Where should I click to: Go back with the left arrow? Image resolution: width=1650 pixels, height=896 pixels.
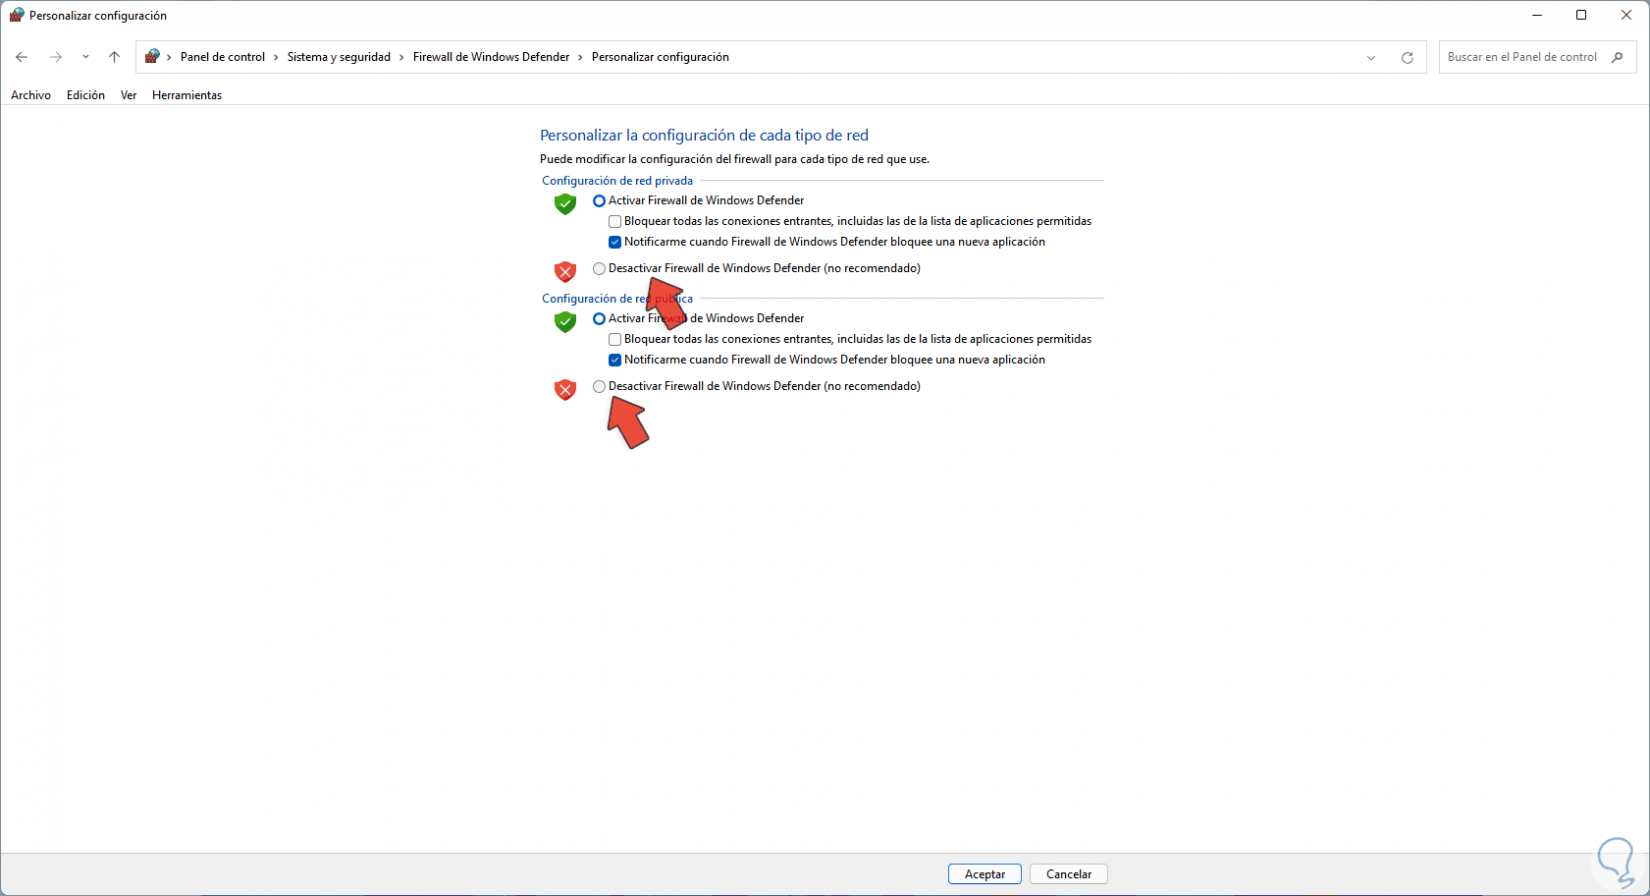click(x=21, y=57)
